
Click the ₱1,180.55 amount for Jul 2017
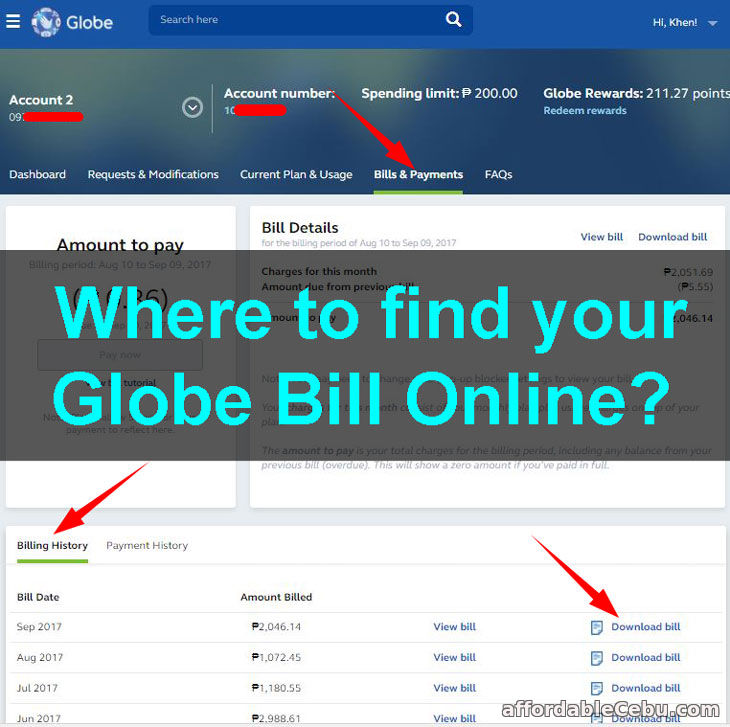(276, 688)
